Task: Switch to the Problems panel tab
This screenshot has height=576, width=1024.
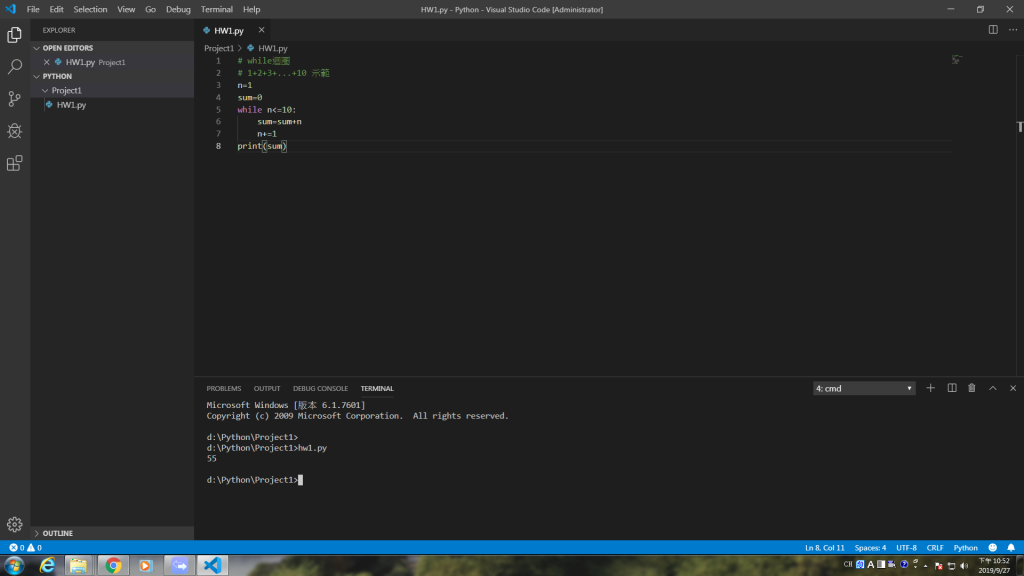Action: pos(223,389)
